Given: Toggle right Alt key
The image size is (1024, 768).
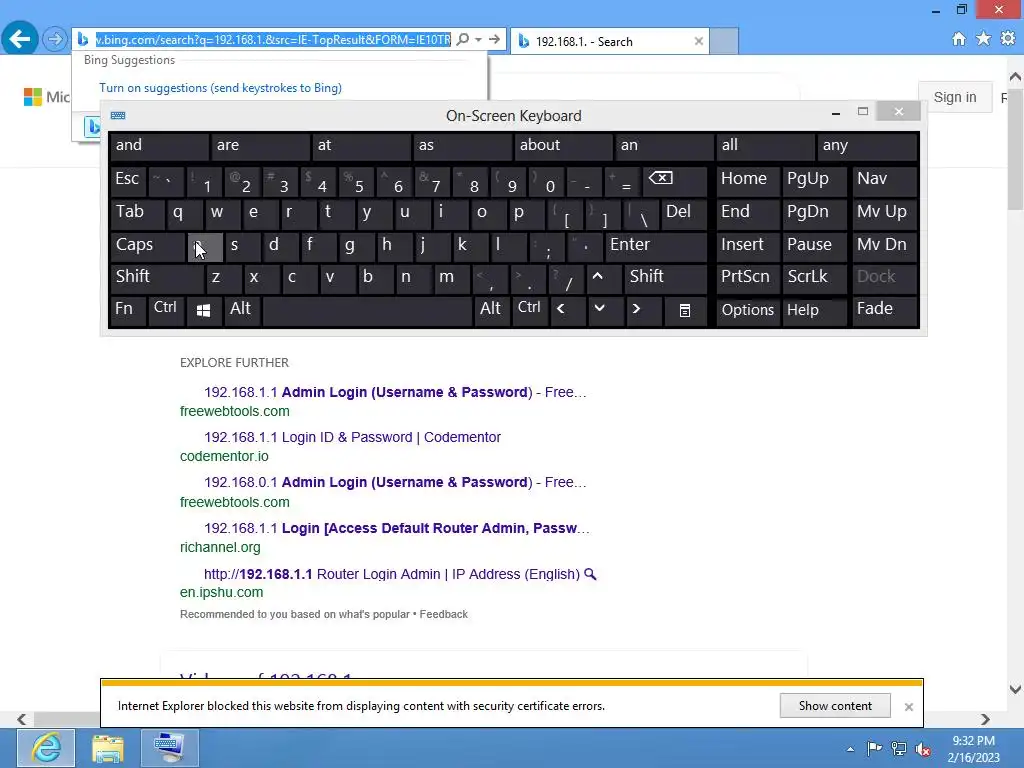Looking at the screenshot, I should [491, 310].
